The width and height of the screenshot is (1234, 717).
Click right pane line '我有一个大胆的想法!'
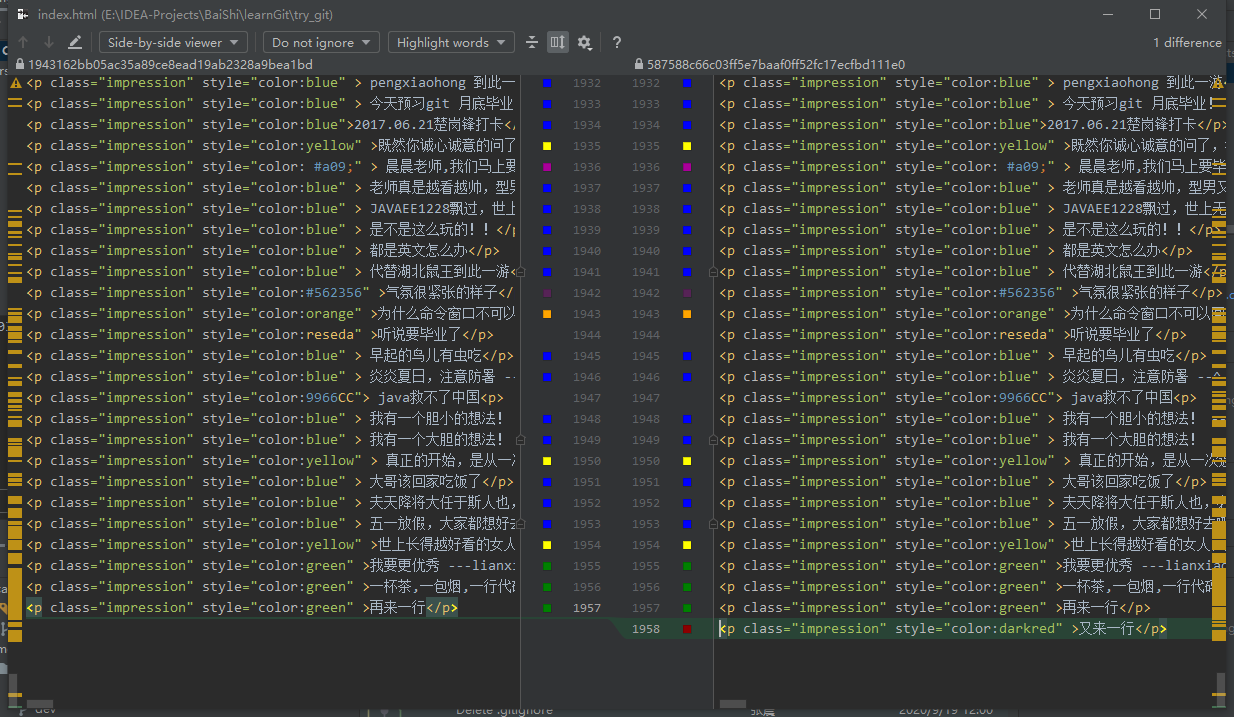957,440
